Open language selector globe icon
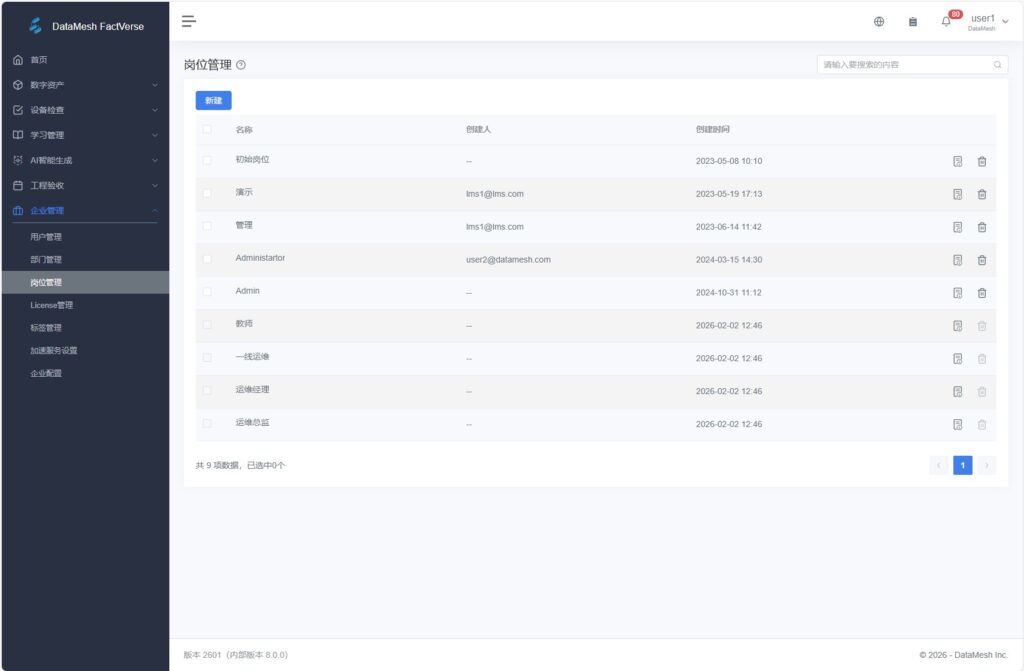This screenshot has height=671, width=1024. (x=879, y=21)
